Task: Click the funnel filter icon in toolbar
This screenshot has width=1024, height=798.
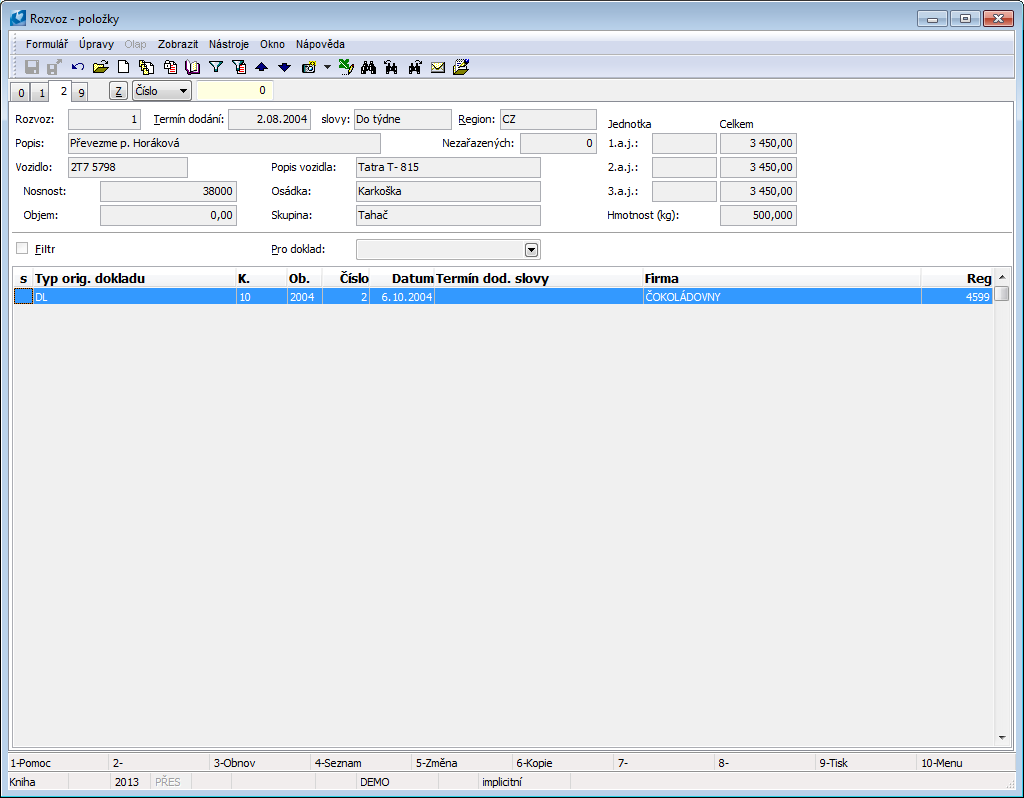Action: 215,68
